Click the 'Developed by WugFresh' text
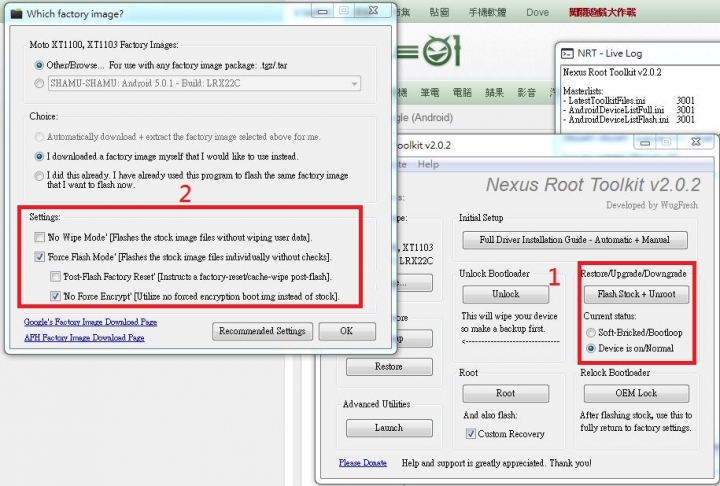The image size is (720, 486). tap(652, 205)
